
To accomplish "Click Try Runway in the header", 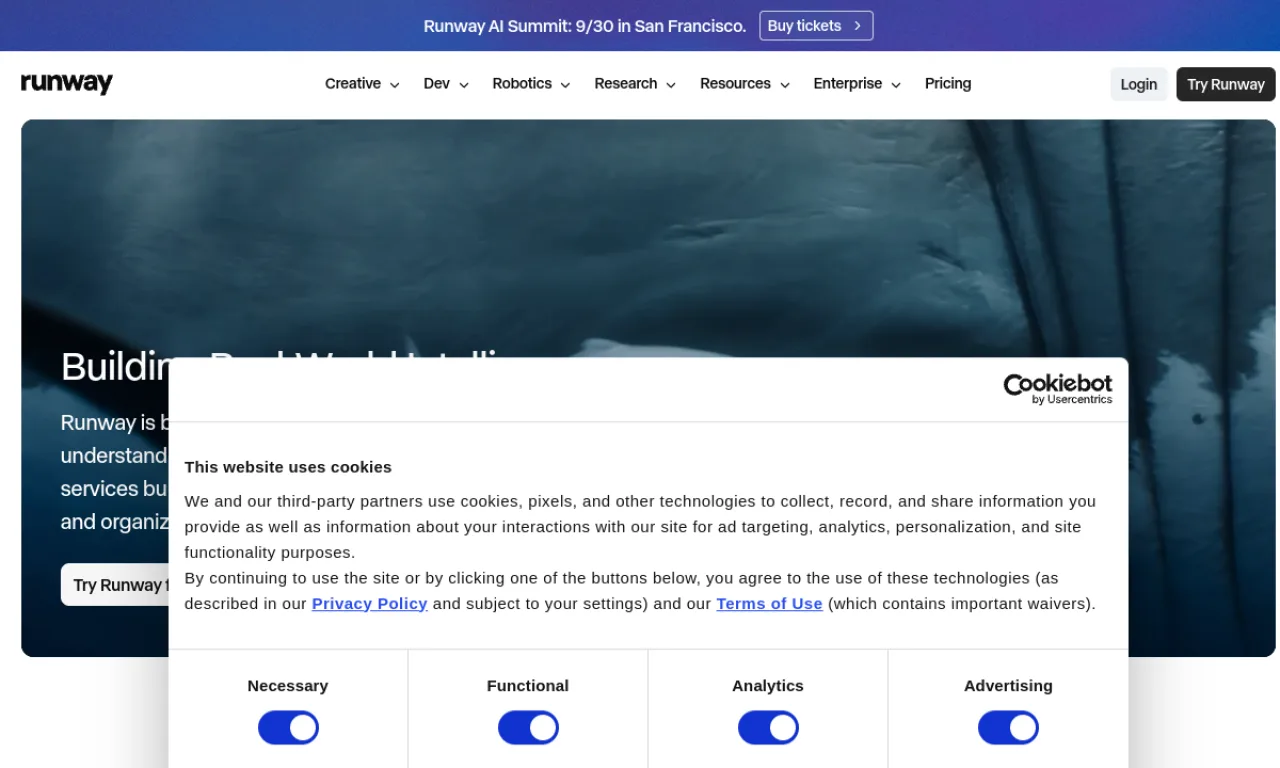I will click(x=1226, y=84).
